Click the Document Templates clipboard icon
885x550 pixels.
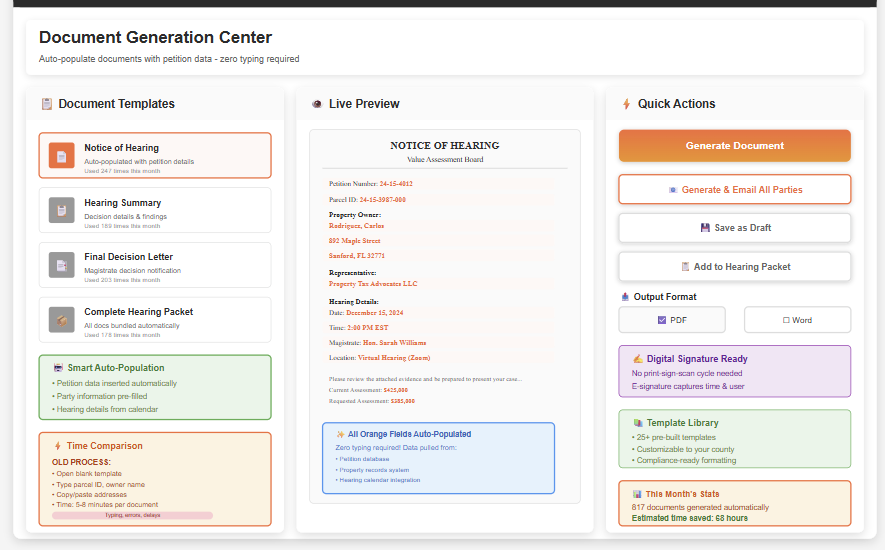click(x=47, y=104)
